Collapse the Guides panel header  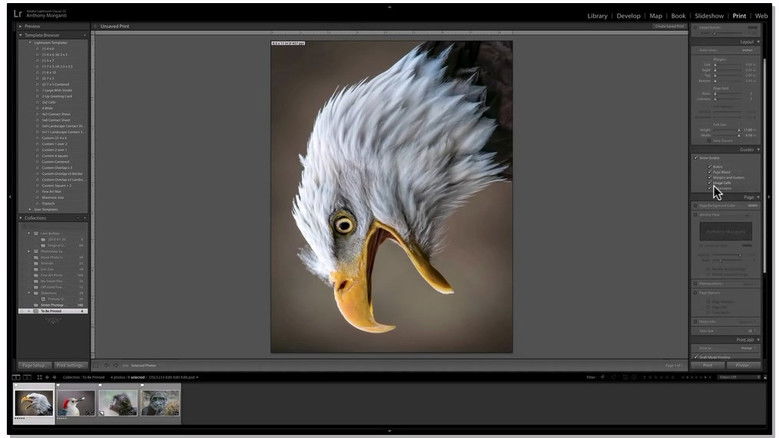click(x=745, y=148)
